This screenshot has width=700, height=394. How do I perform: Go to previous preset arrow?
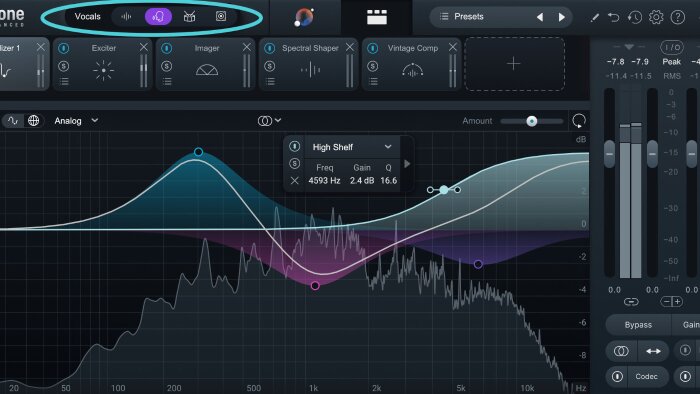(540, 17)
